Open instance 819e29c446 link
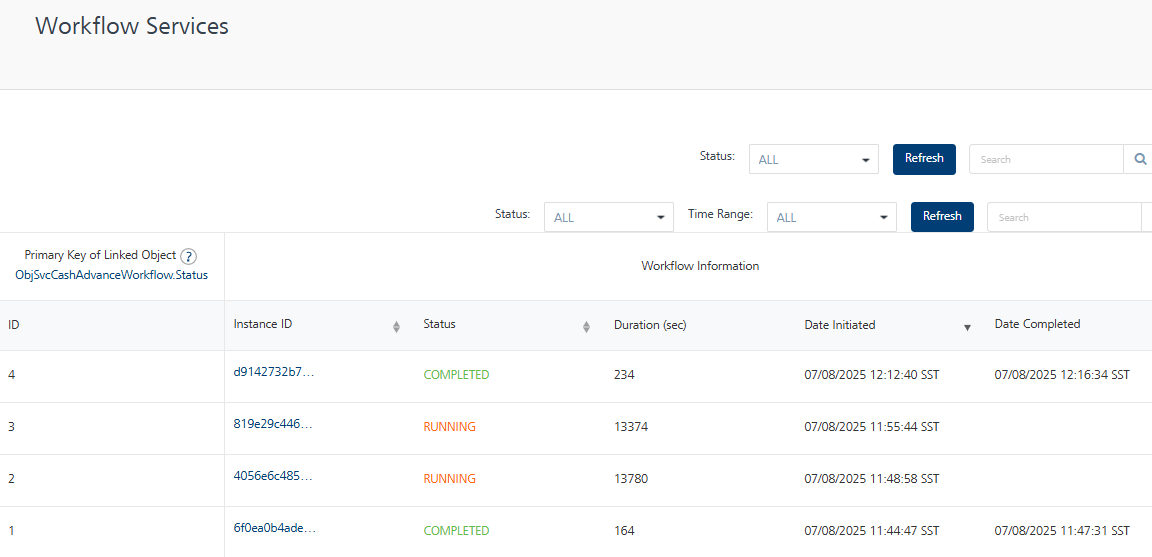 [x=273, y=424]
